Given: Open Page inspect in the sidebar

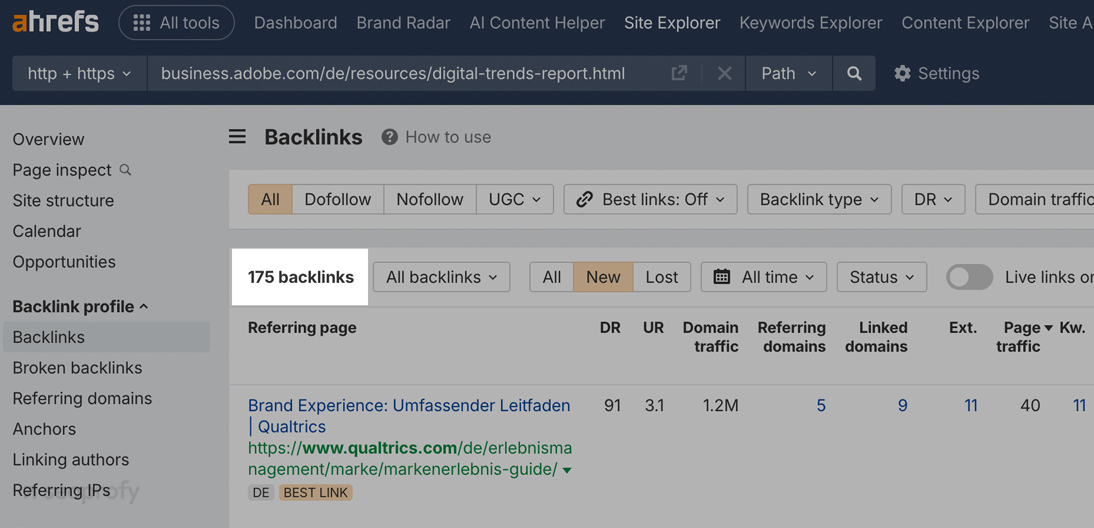Looking at the screenshot, I should [62, 169].
